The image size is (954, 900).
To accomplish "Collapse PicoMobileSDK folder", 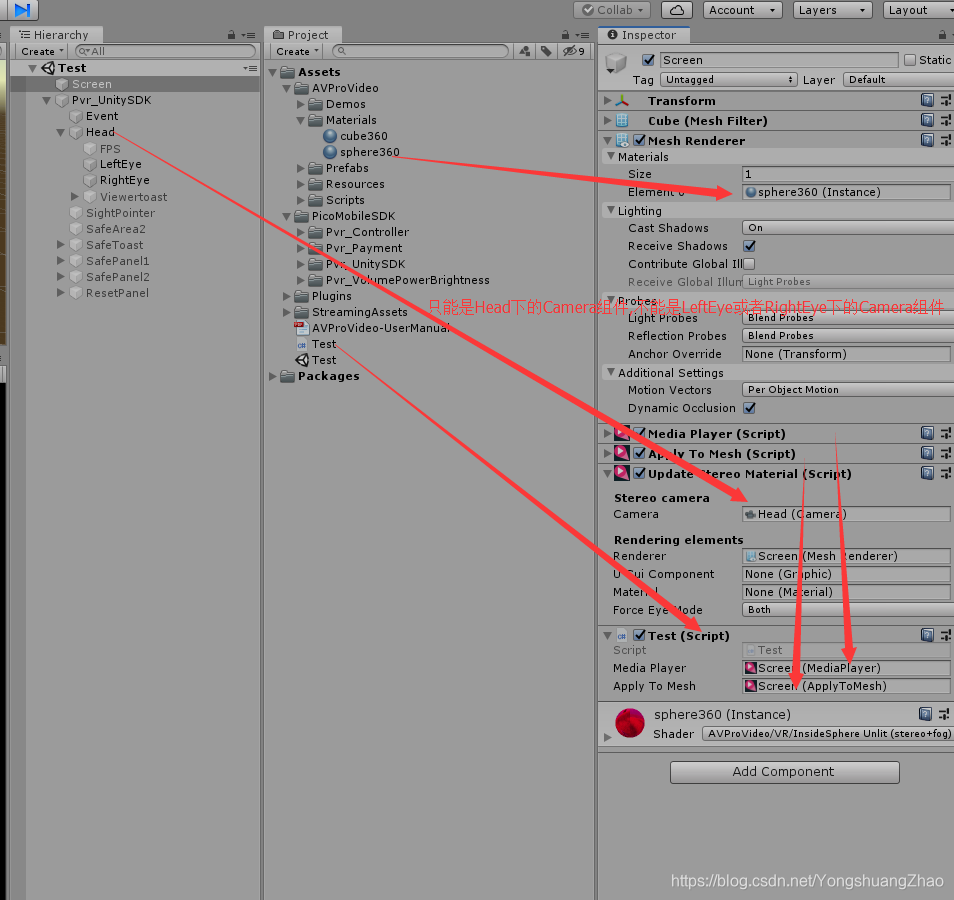I will [x=287, y=216].
